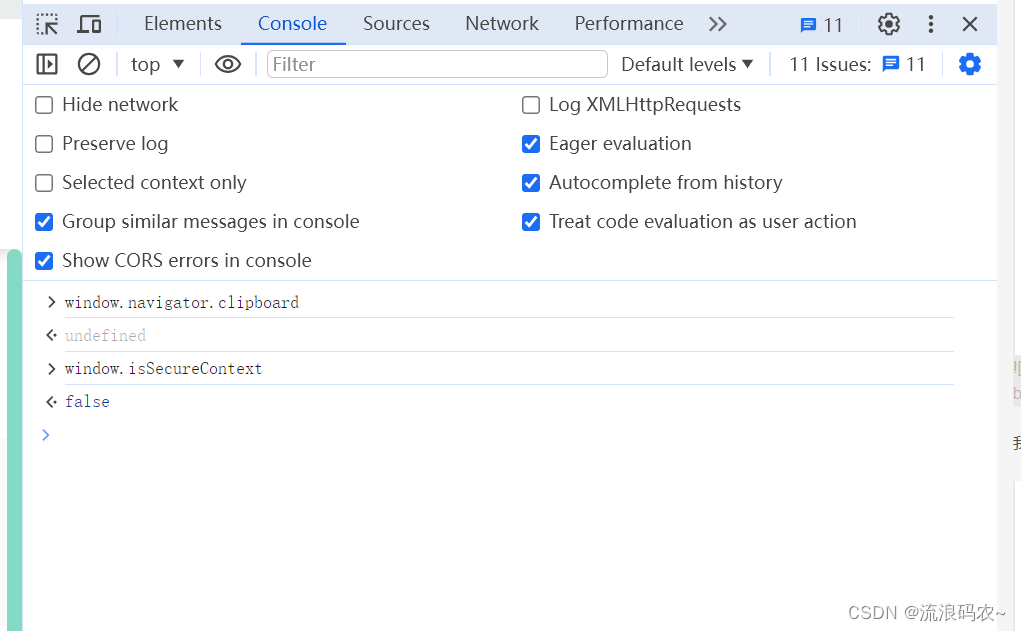Uncheck Show CORS errors in console

(x=44, y=260)
